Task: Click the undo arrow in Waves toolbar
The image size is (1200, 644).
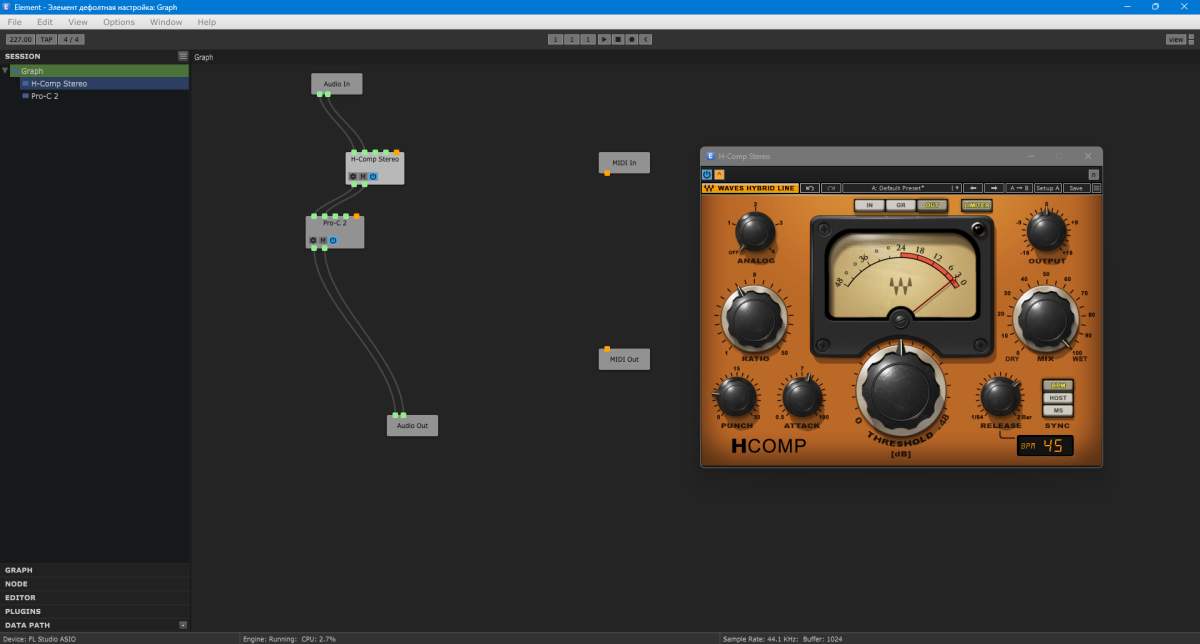Action: click(x=810, y=188)
